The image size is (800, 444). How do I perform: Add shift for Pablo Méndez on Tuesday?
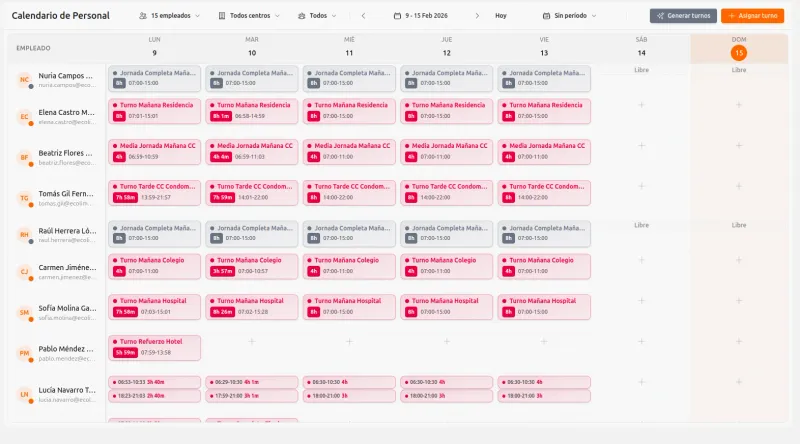point(252,341)
